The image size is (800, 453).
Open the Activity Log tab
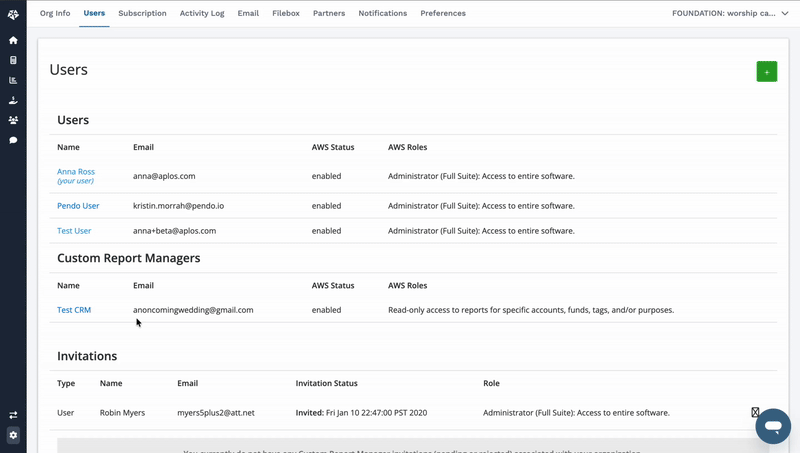[x=202, y=14]
